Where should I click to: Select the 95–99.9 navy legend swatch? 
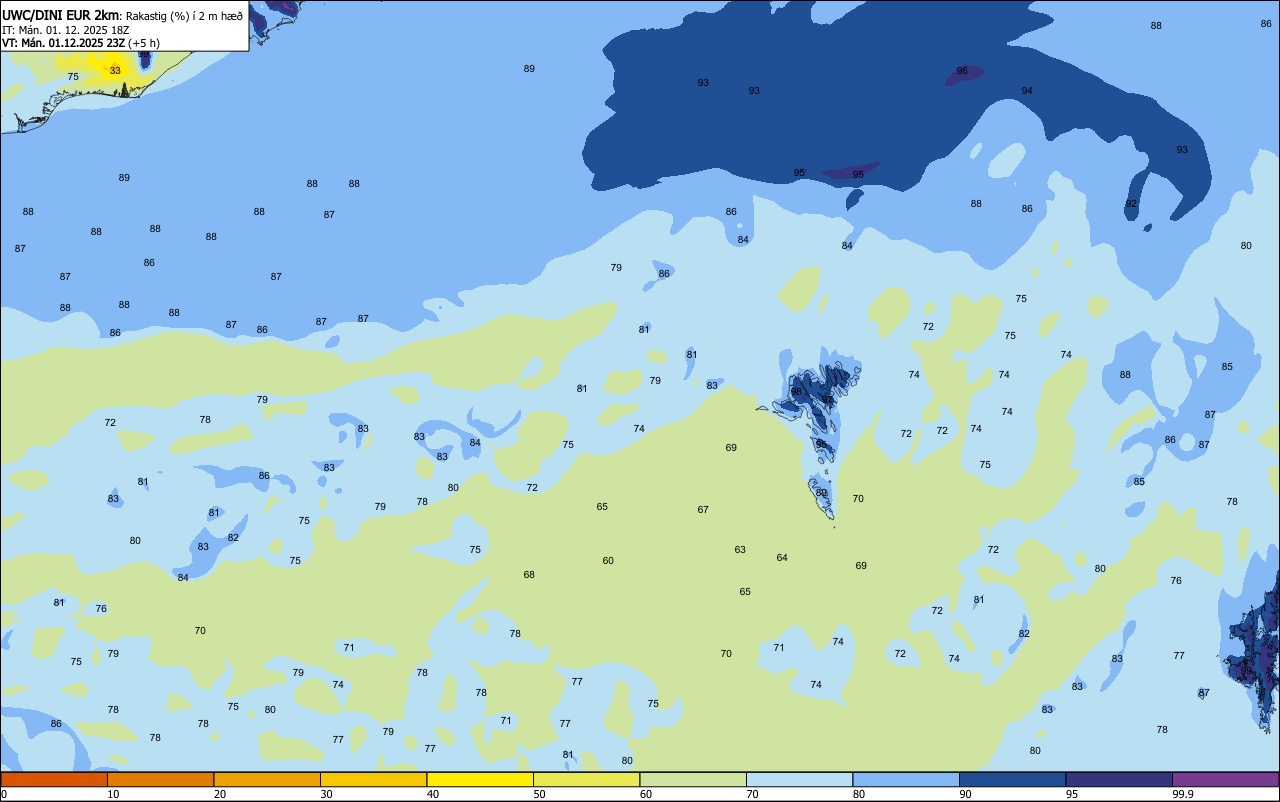click(1119, 779)
